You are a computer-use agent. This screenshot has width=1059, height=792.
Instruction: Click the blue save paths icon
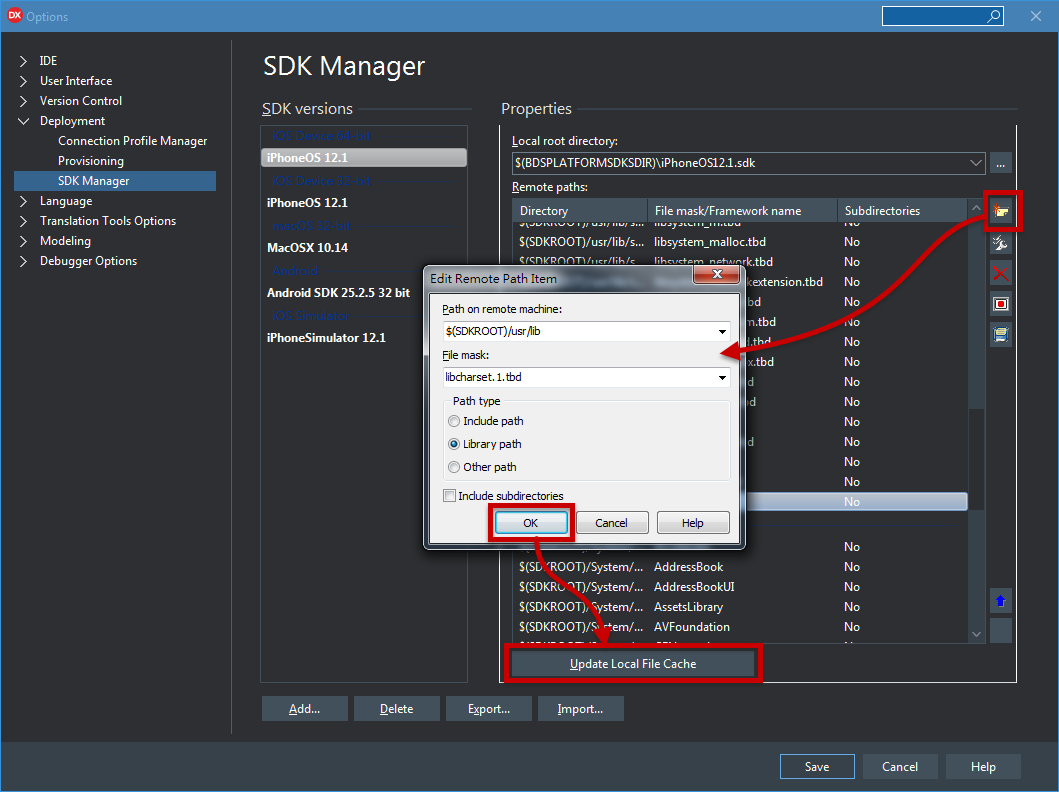[x=1001, y=334]
